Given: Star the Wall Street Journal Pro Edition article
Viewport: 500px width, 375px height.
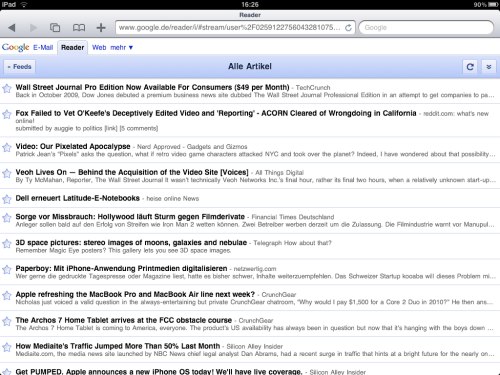Looking at the screenshot, I should (x=7, y=89).
